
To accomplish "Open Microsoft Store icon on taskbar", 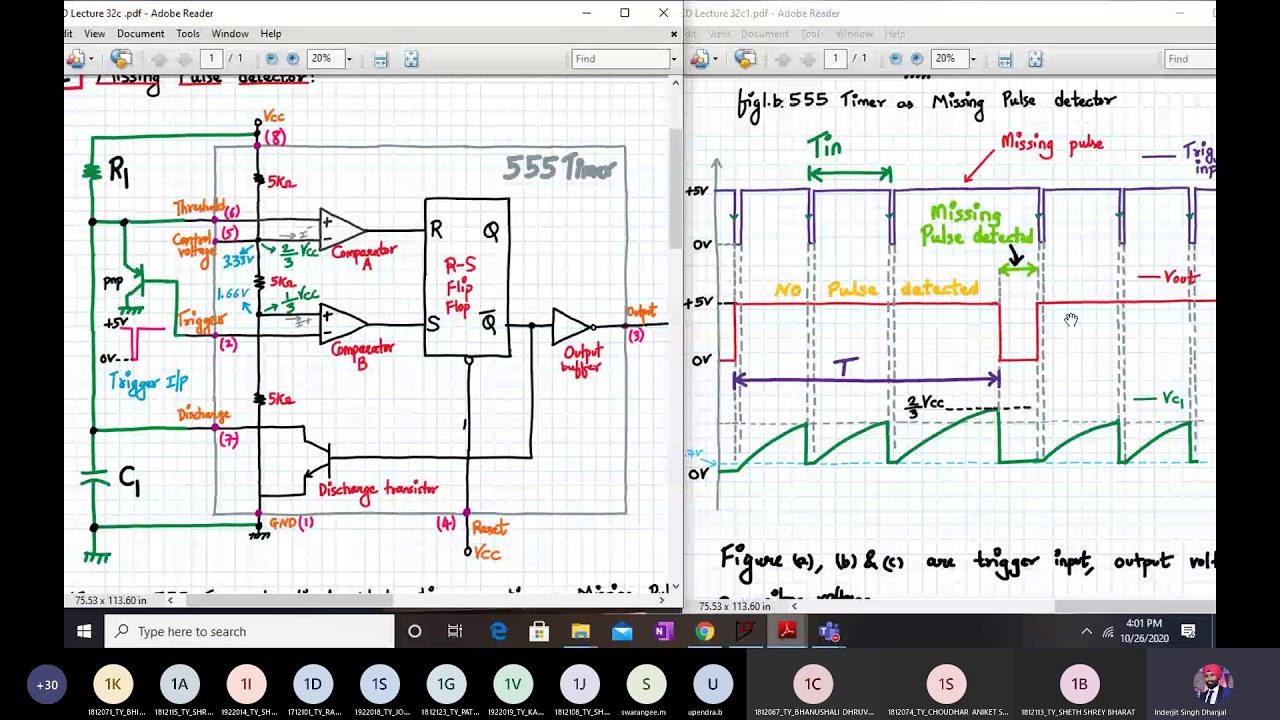I will point(539,632).
